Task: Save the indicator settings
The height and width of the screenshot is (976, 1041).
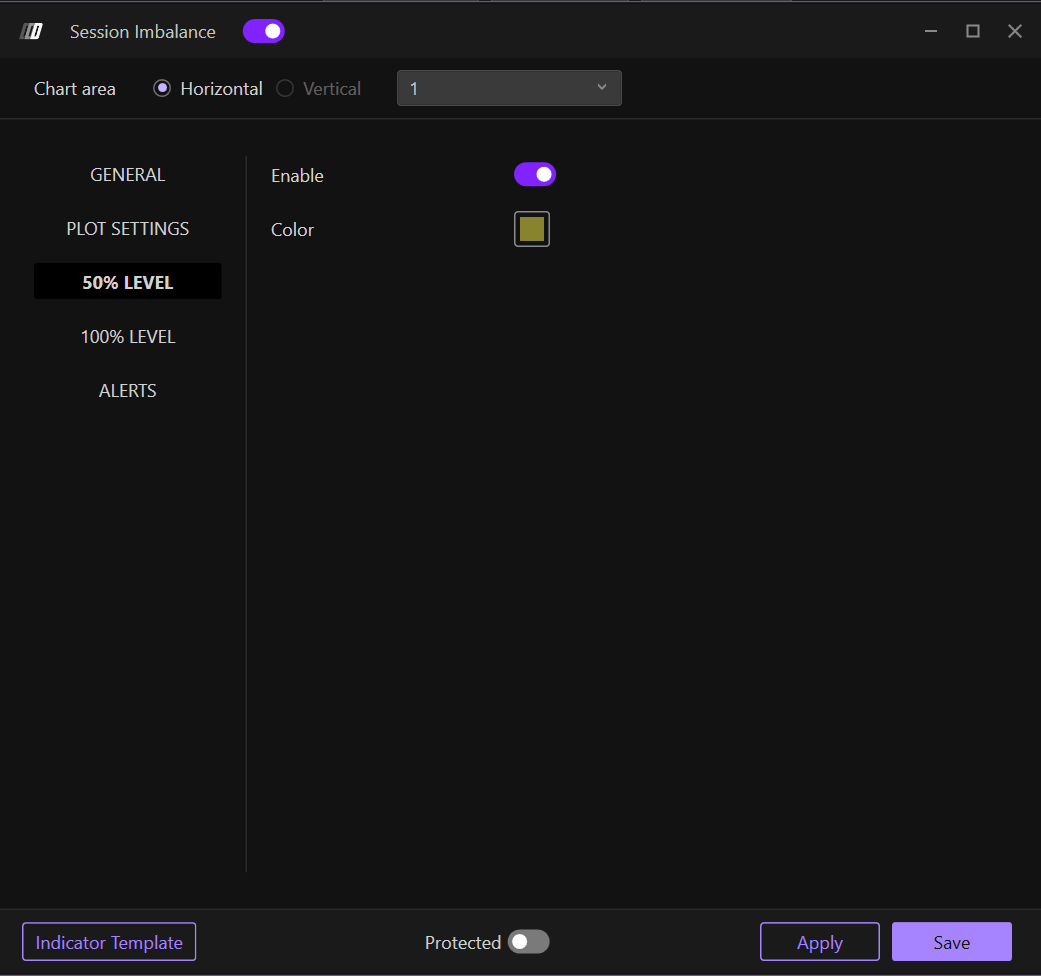Action: 951,942
